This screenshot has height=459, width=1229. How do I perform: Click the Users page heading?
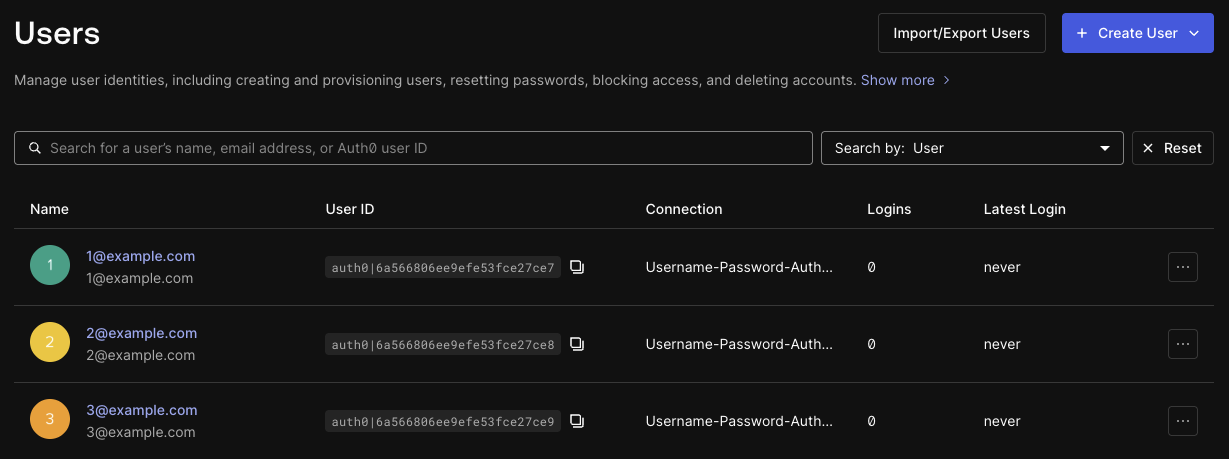click(57, 33)
